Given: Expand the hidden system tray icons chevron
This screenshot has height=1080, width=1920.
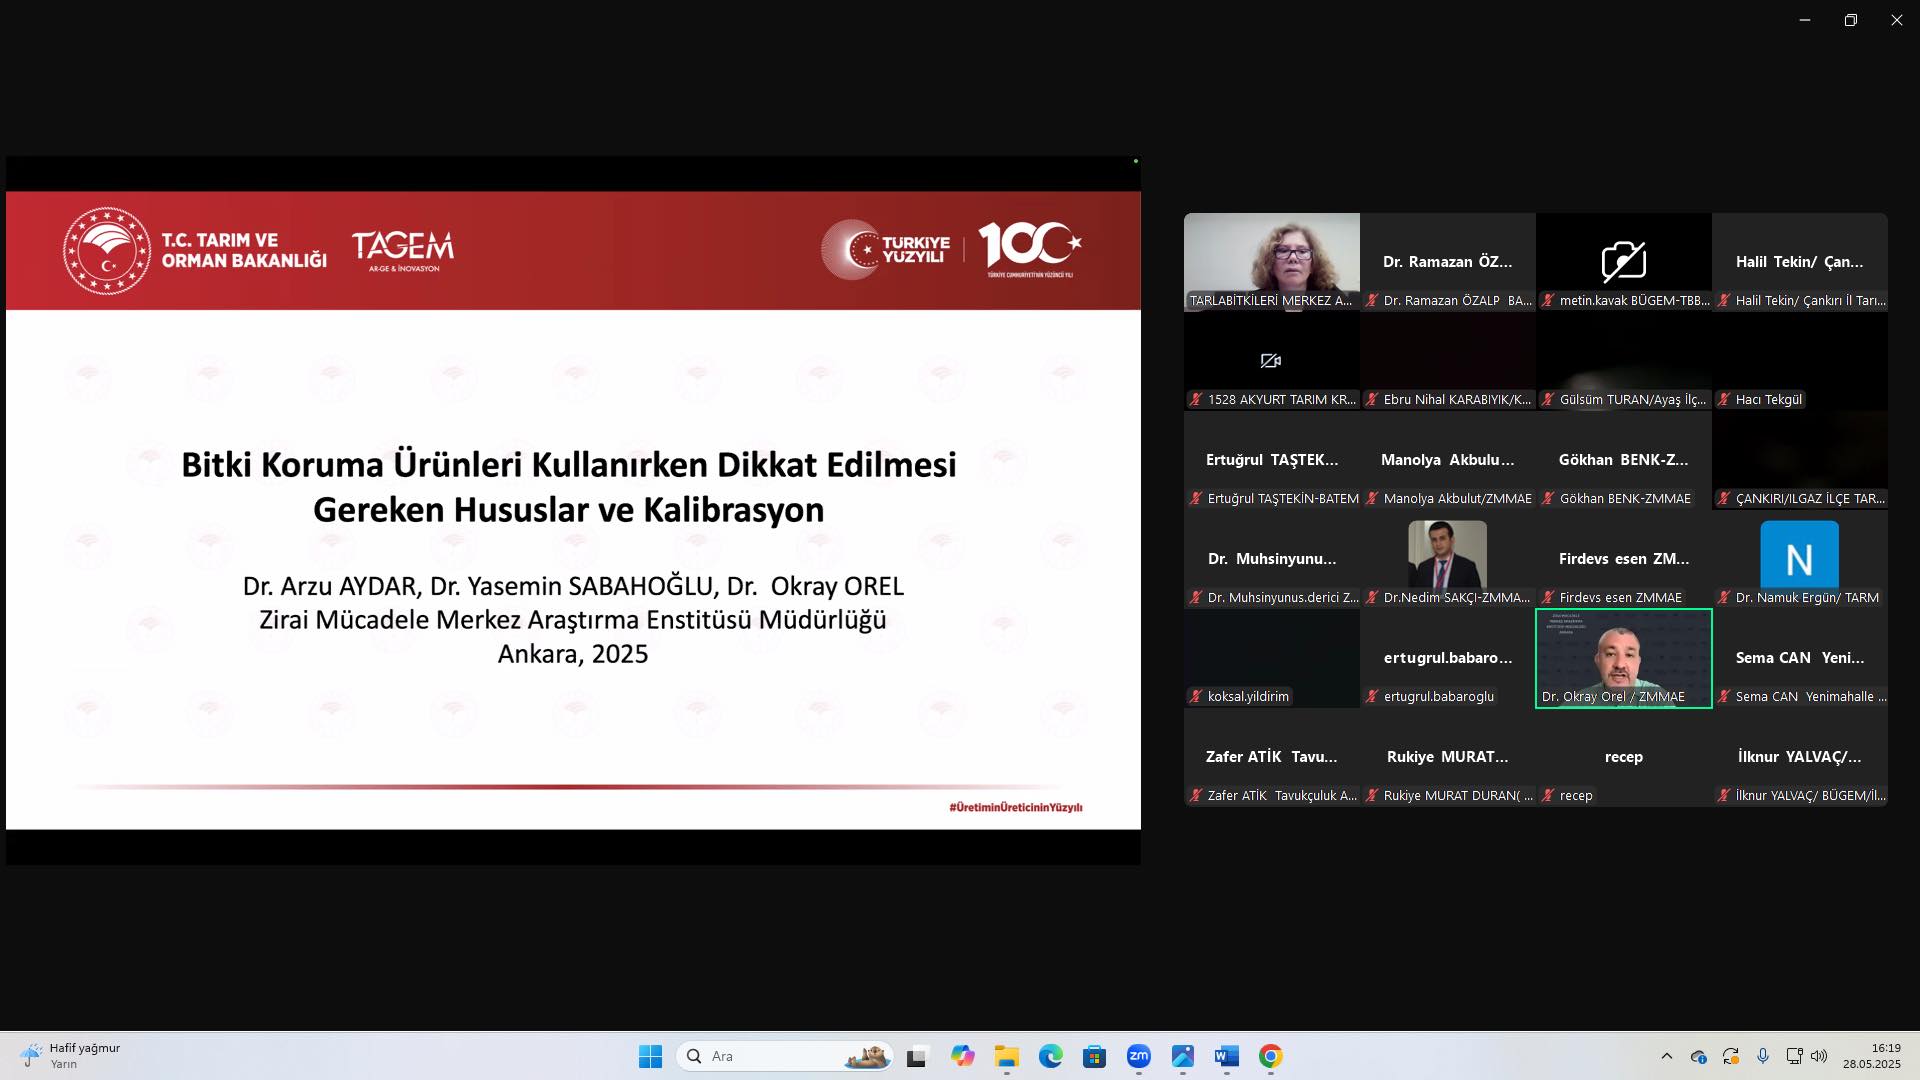Looking at the screenshot, I should pos(1666,1056).
